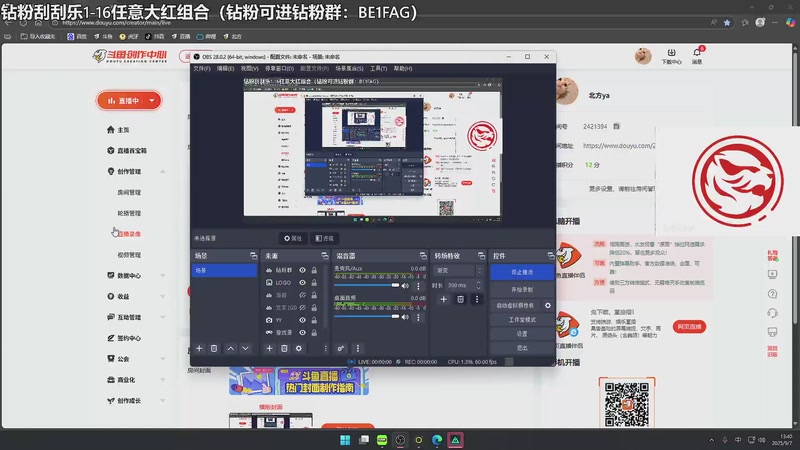
Task: Undock the 混音器 panel with float icon
Action: pos(423,256)
